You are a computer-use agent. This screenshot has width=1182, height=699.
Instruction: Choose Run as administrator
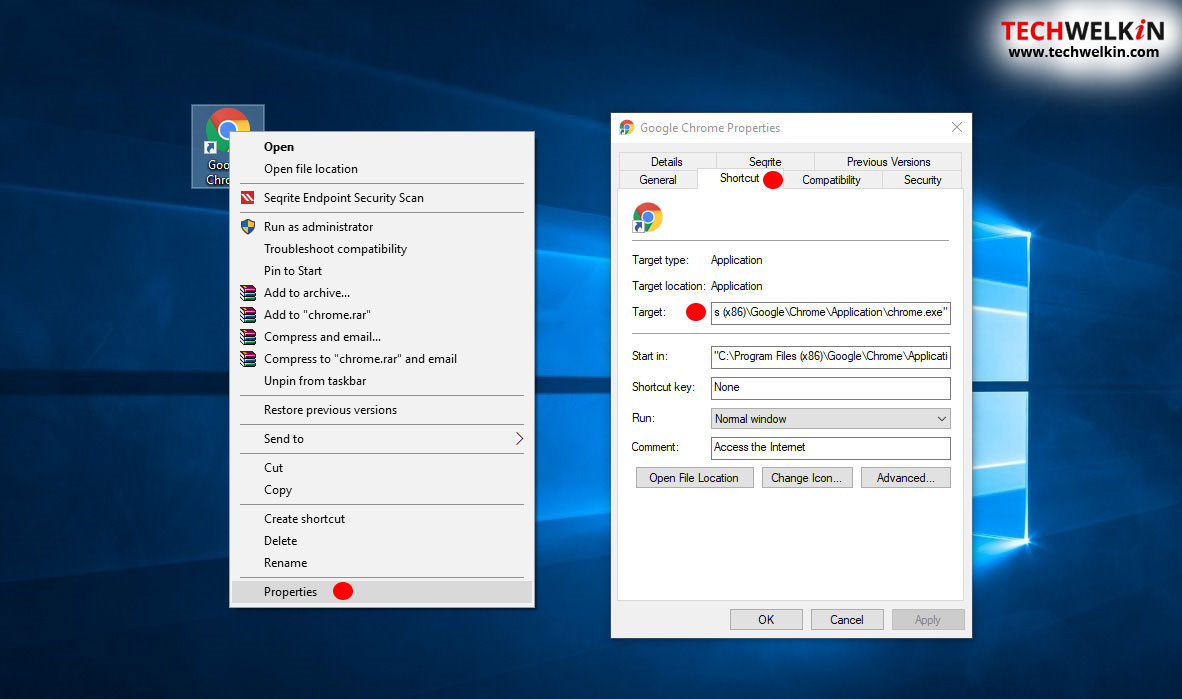381,227
